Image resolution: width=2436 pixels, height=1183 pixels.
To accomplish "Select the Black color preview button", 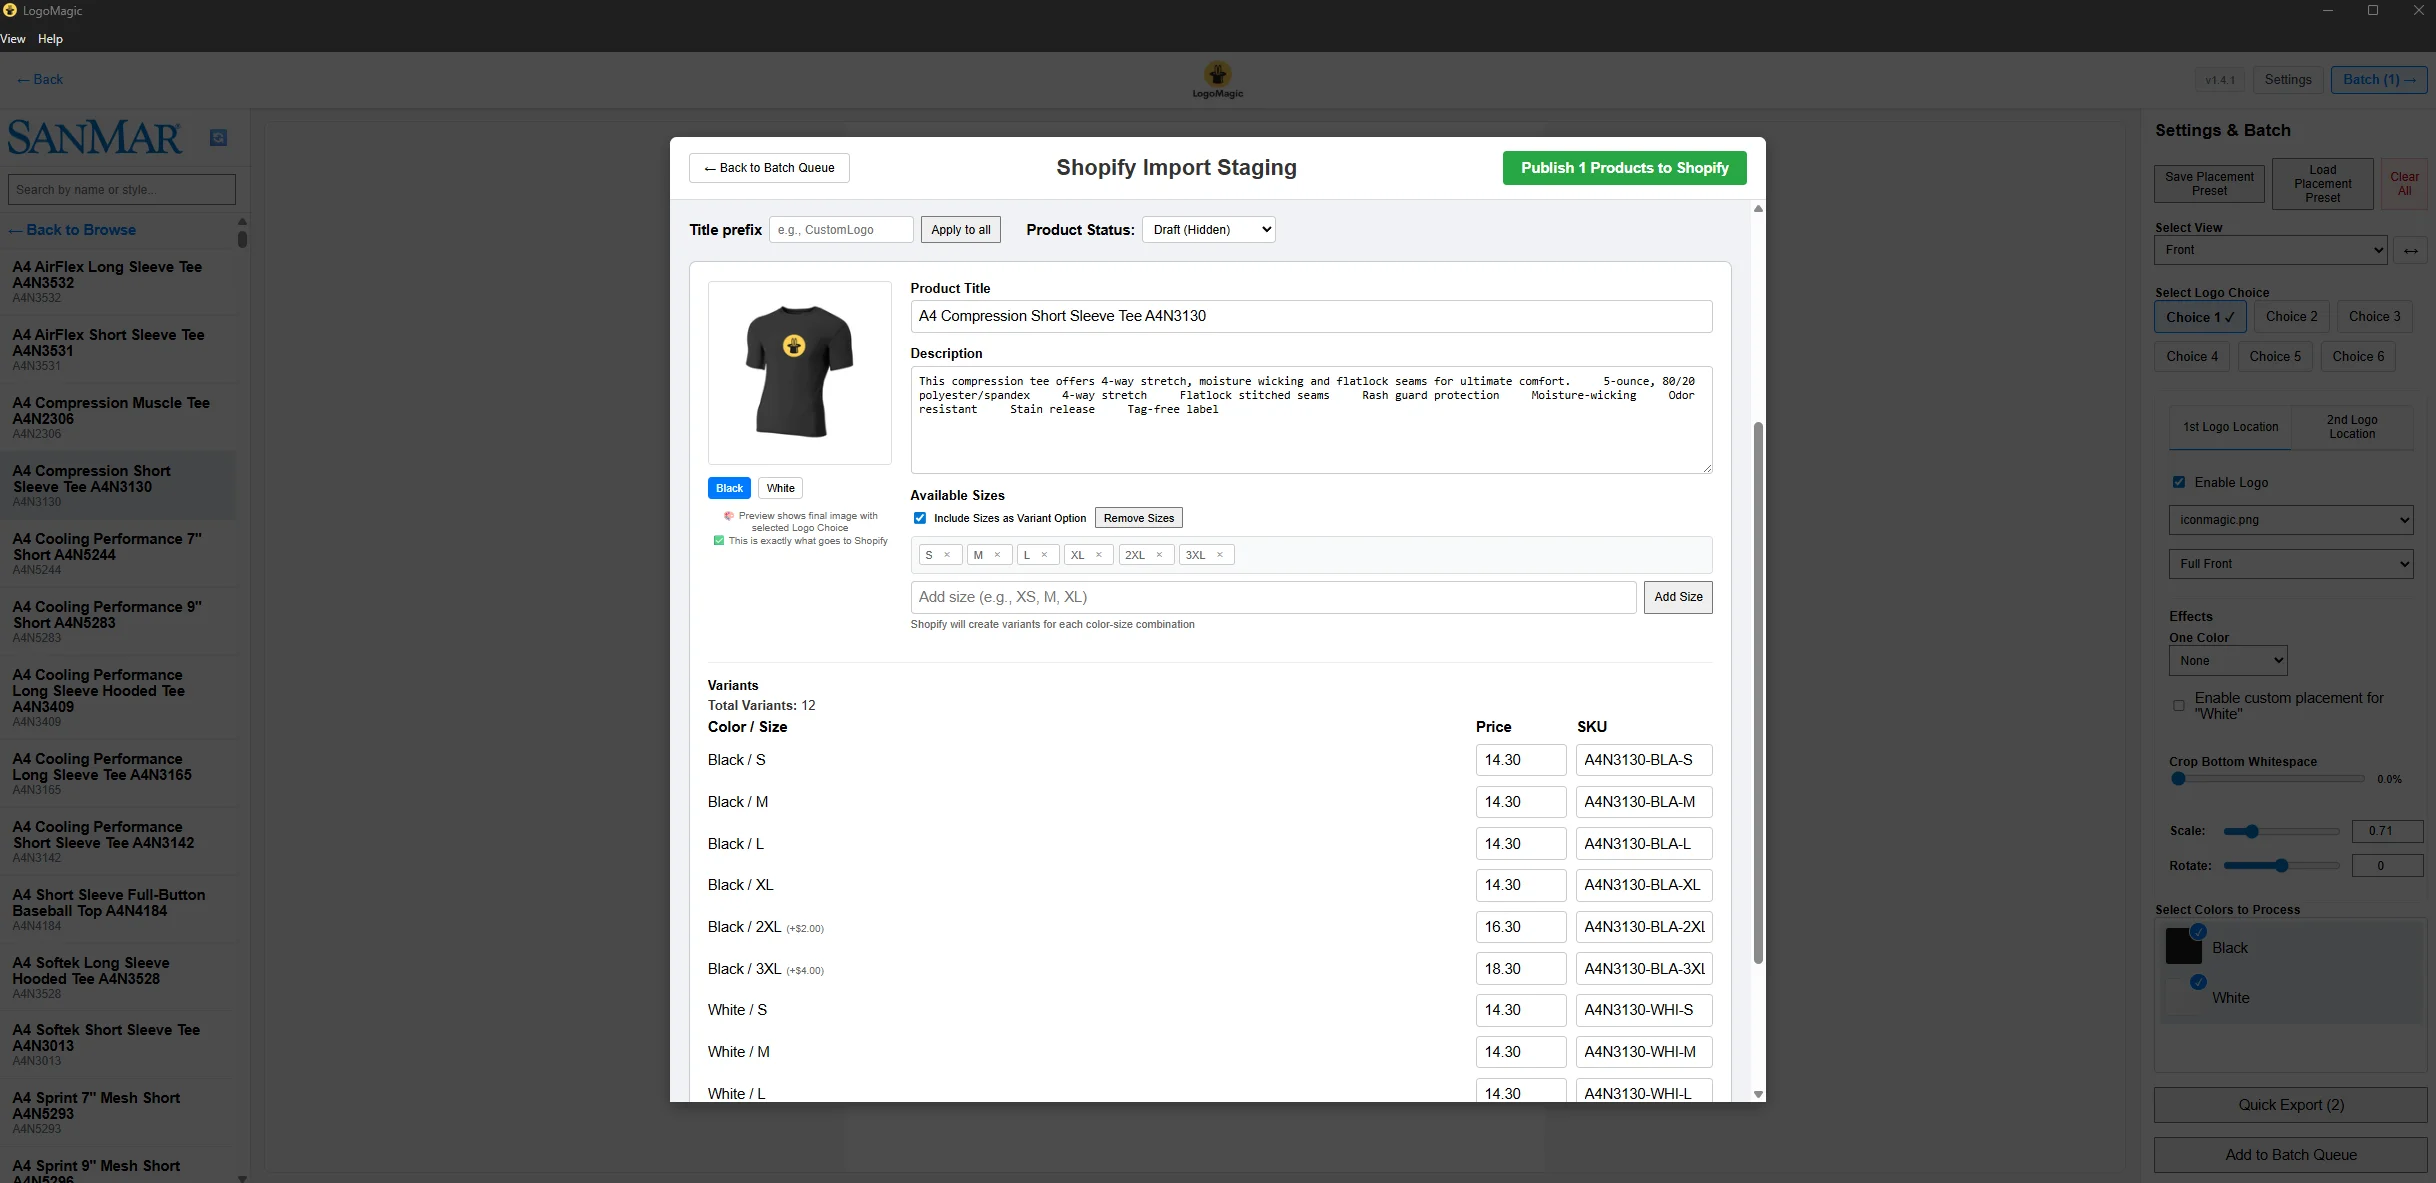I will (729, 488).
